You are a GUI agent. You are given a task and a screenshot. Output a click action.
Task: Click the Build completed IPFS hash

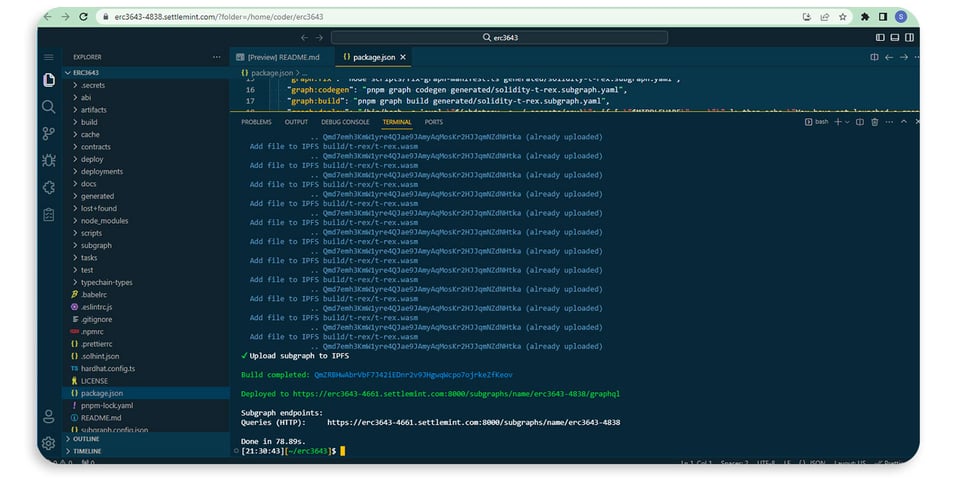(413, 375)
